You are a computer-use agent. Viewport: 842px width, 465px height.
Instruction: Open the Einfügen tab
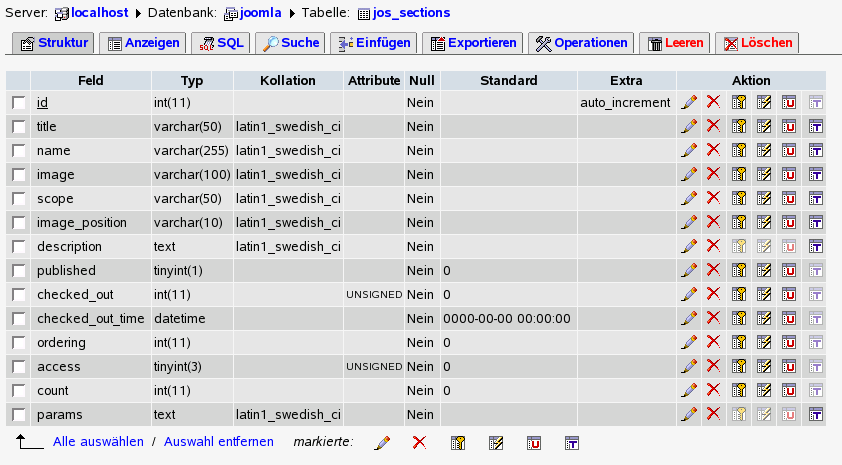point(374,43)
